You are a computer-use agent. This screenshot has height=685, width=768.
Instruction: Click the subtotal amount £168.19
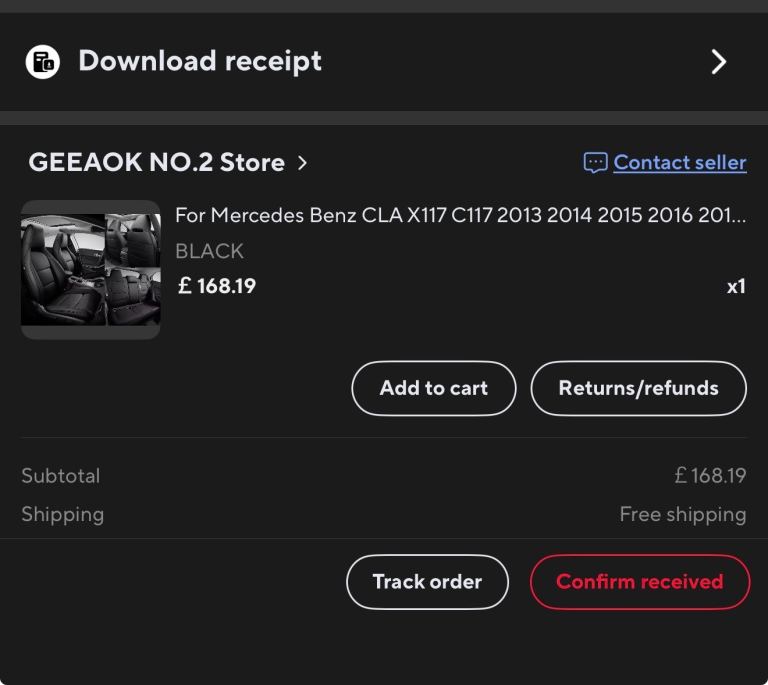tap(710, 476)
